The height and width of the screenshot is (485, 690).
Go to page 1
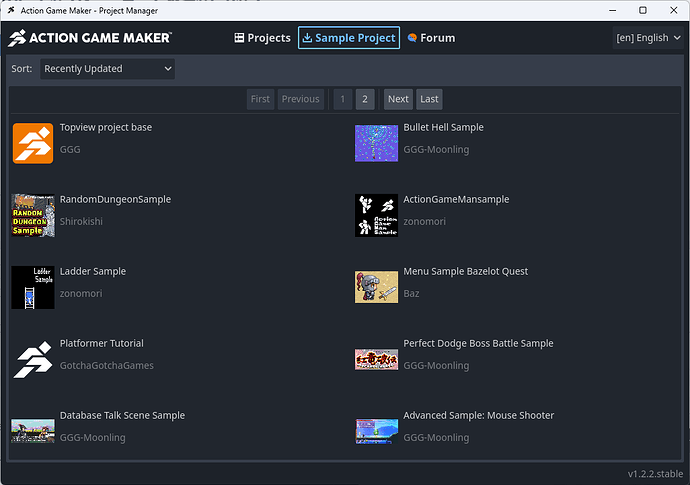click(343, 99)
